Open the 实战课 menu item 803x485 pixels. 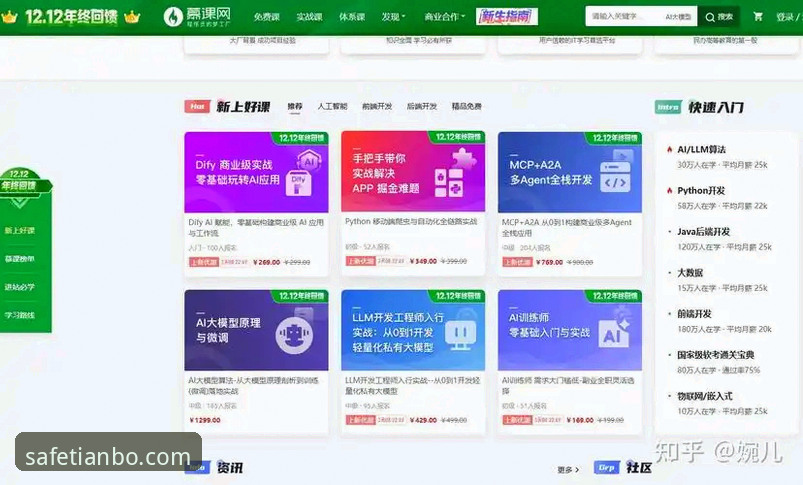[309, 17]
